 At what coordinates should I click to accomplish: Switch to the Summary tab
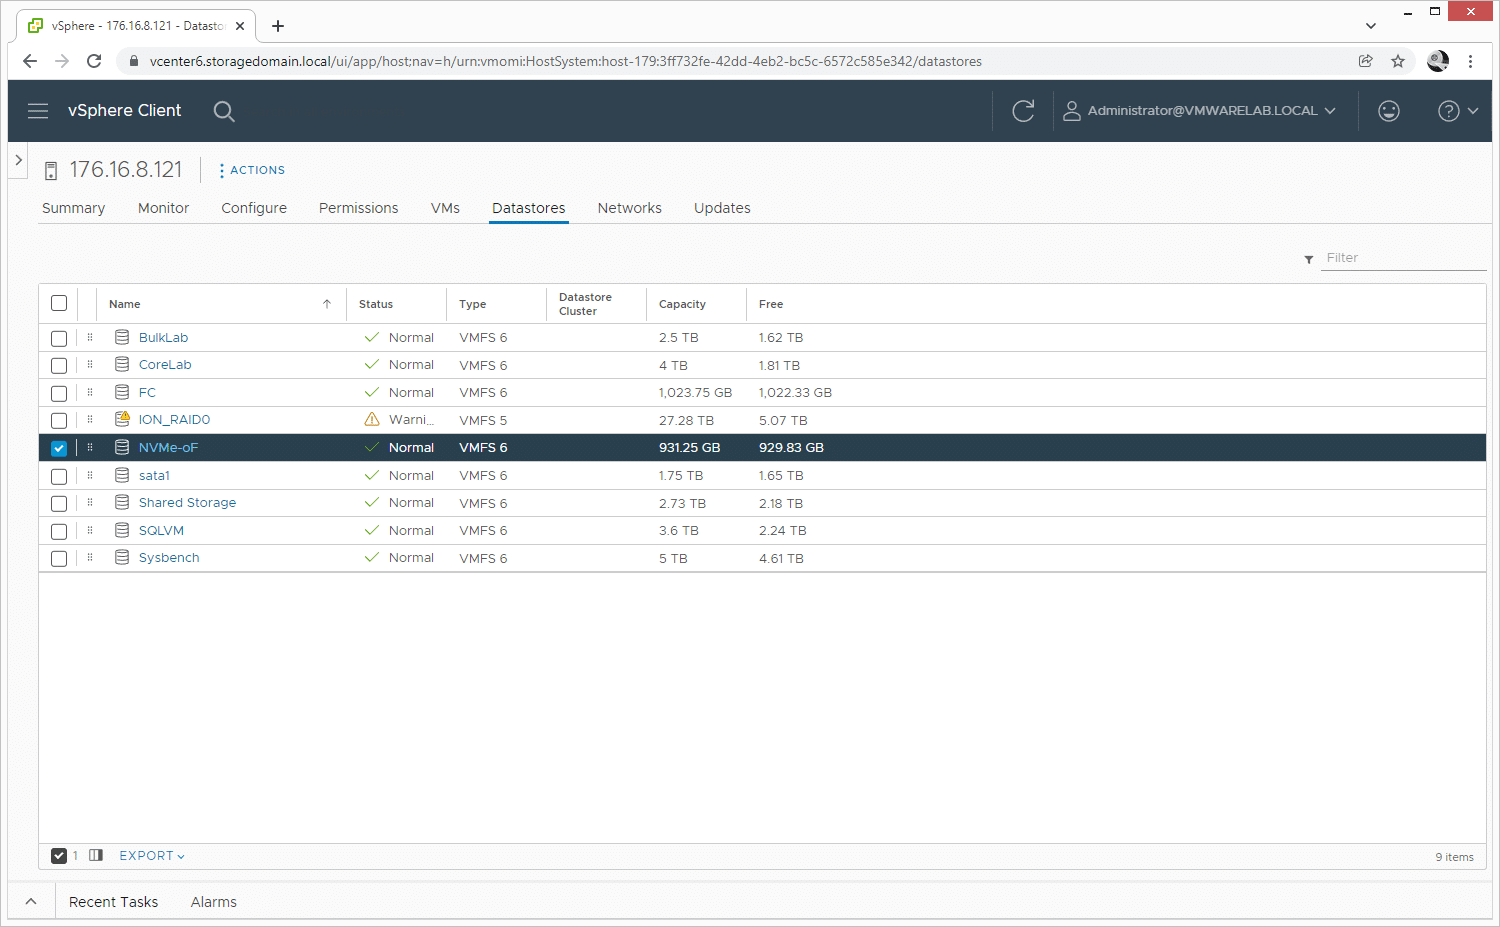pos(73,208)
